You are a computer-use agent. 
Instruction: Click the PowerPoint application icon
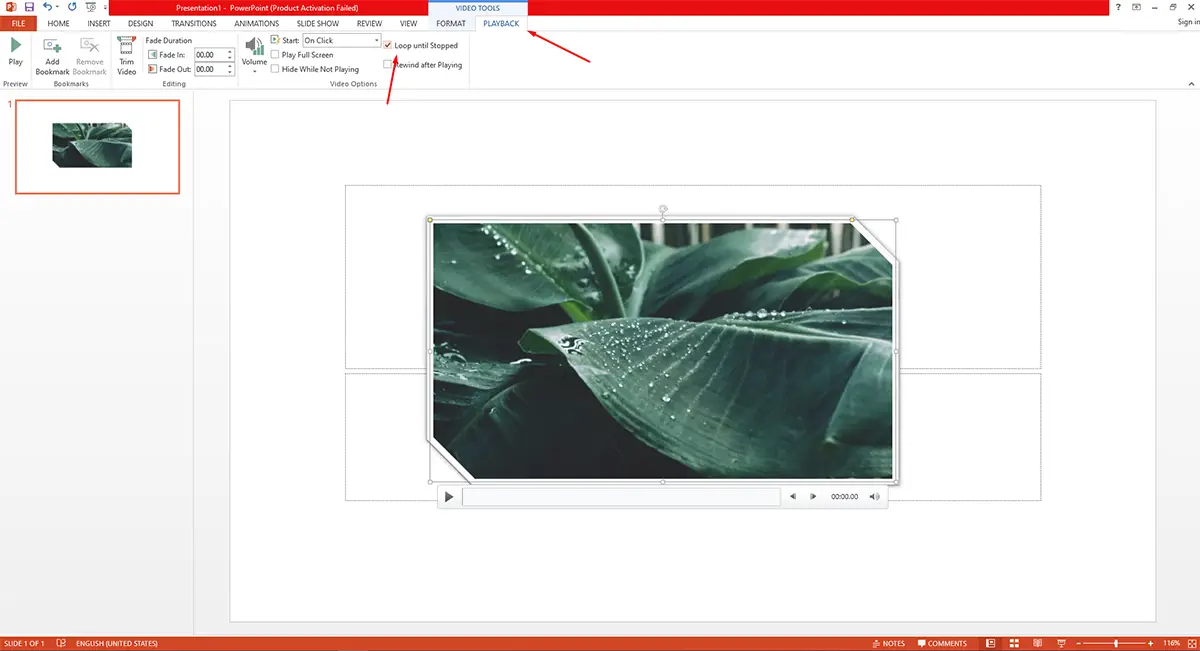(9, 7)
